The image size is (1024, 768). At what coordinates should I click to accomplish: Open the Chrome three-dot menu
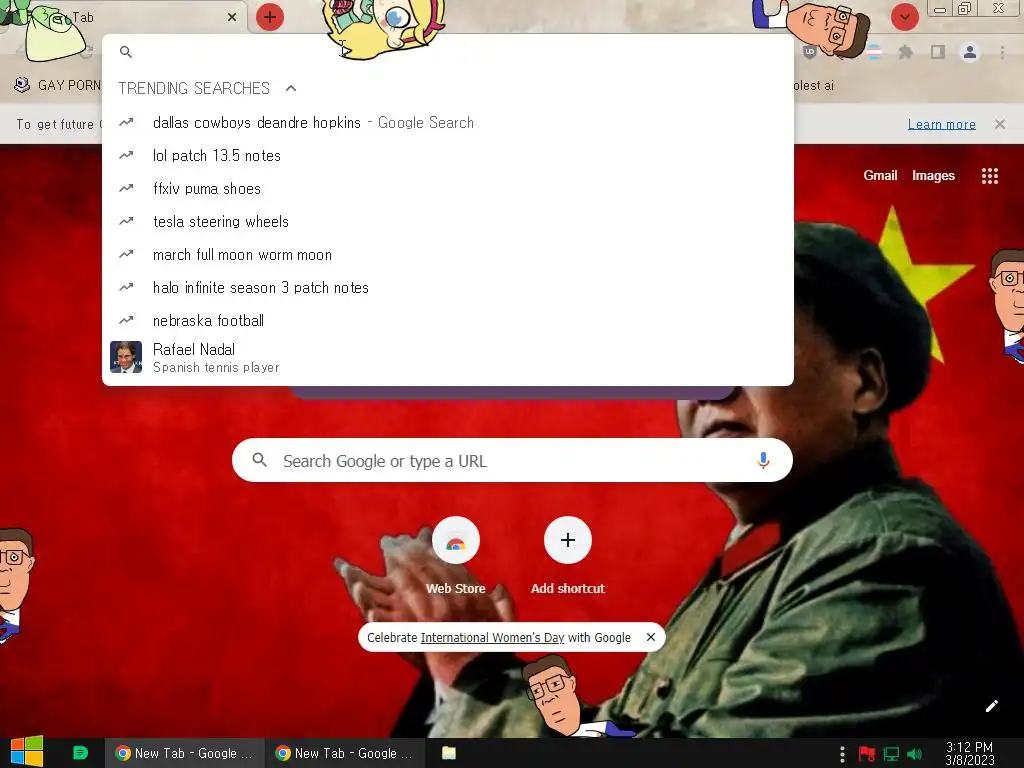[x=1002, y=52]
